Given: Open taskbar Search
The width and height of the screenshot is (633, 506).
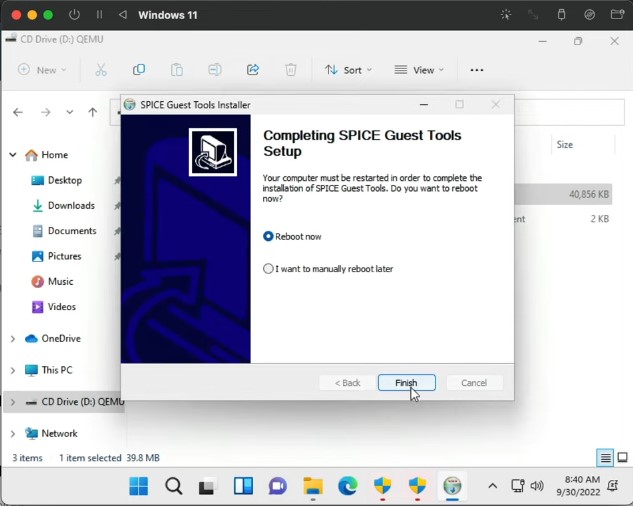Looking at the screenshot, I should [x=174, y=486].
